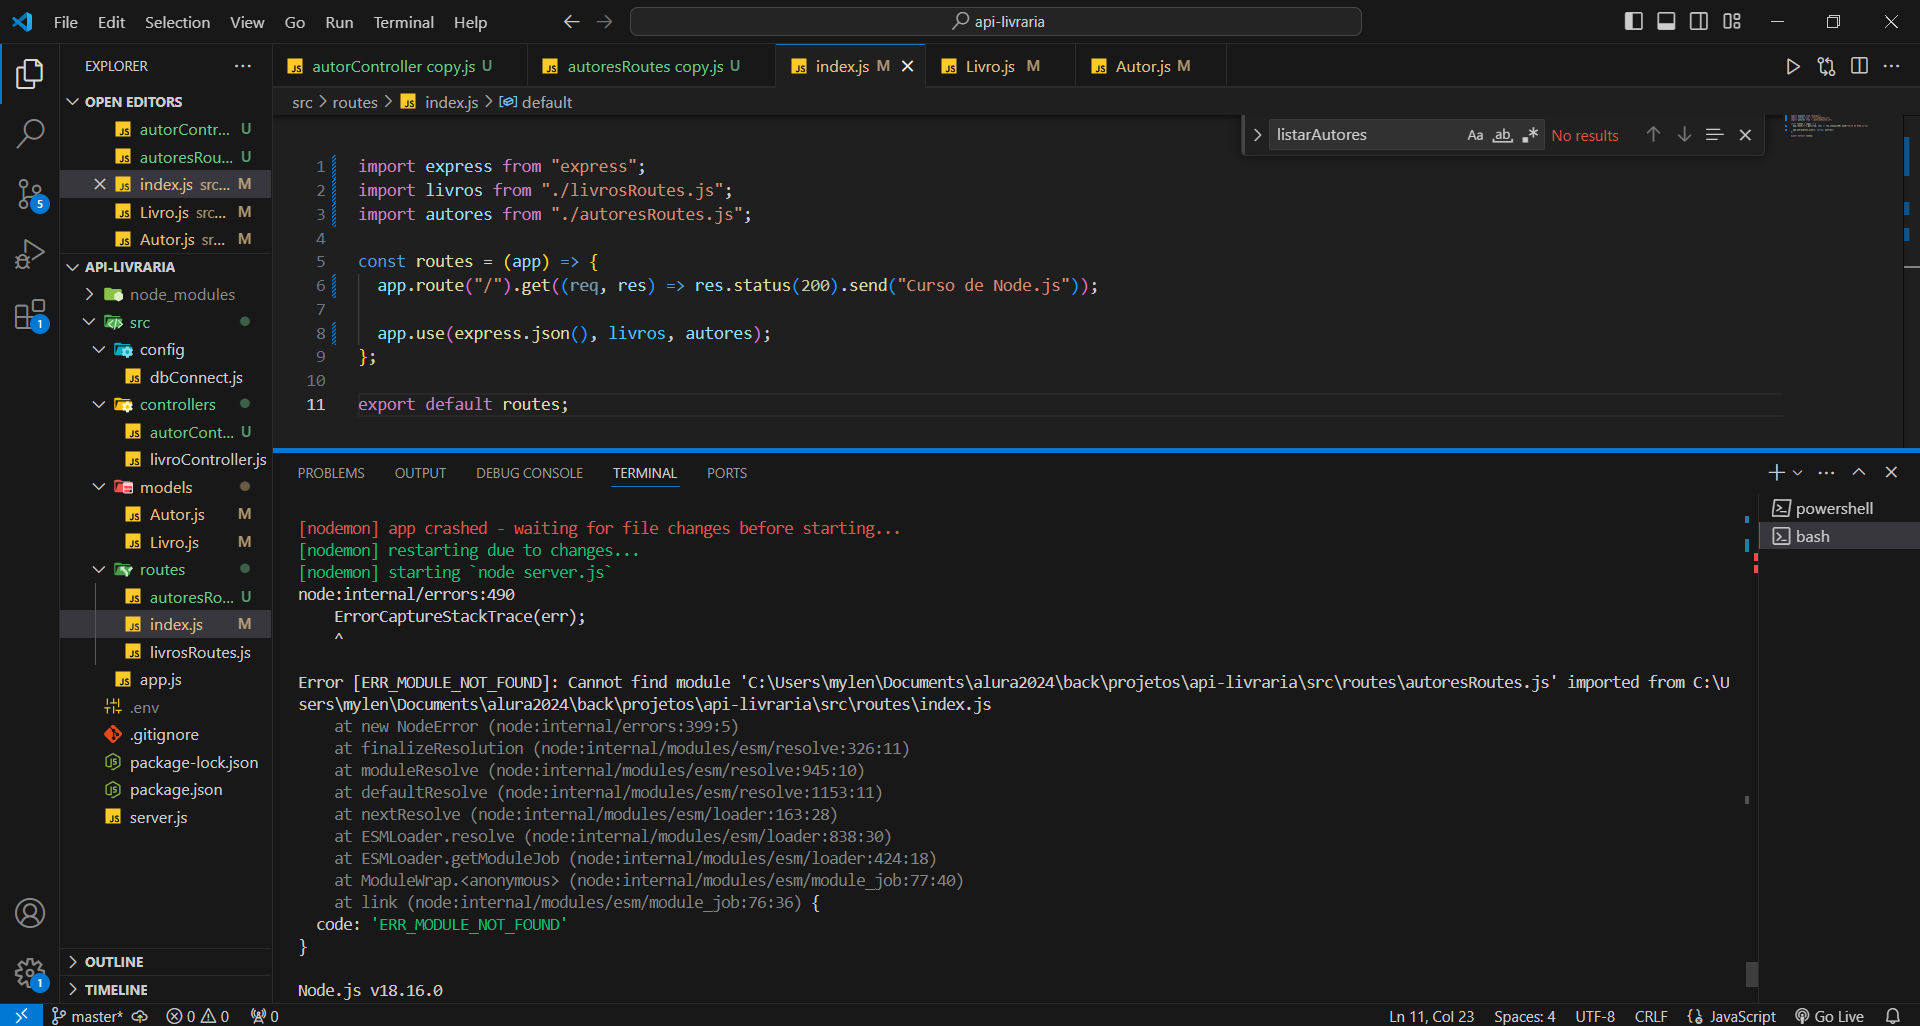Toggle Match Case in find widget
Screen dimensions: 1920x1026
[1475, 135]
